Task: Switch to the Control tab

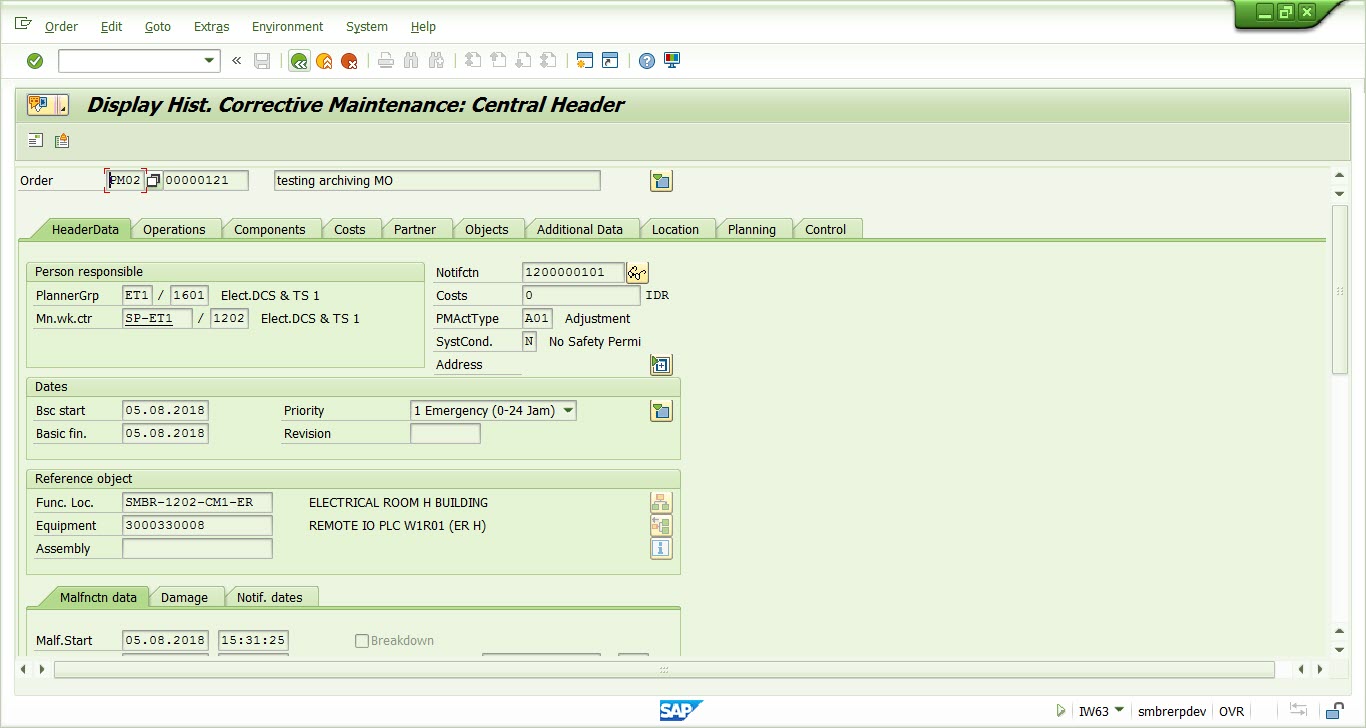Action: coord(826,229)
